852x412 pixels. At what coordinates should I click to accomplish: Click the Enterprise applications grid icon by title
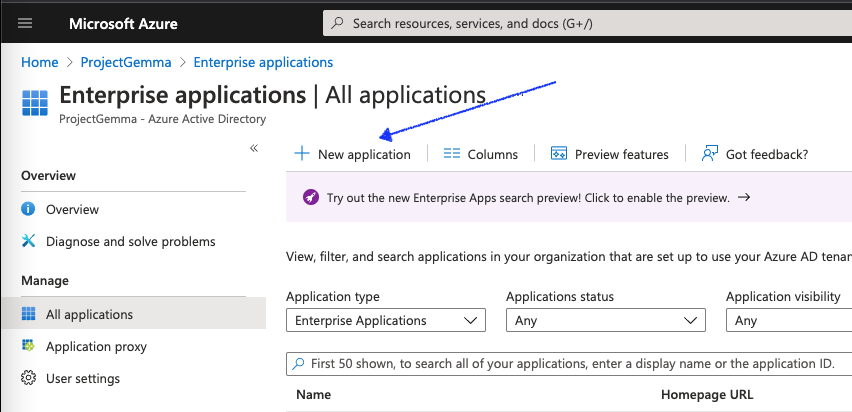click(35, 103)
